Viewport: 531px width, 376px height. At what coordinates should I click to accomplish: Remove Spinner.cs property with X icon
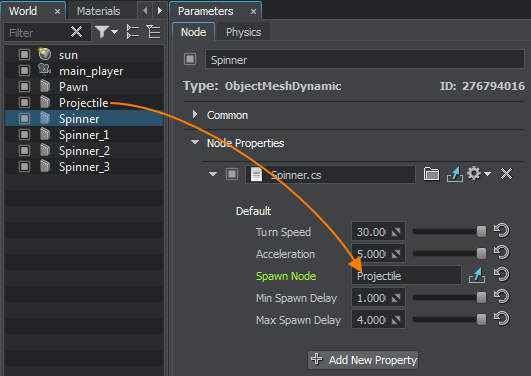click(506, 174)
